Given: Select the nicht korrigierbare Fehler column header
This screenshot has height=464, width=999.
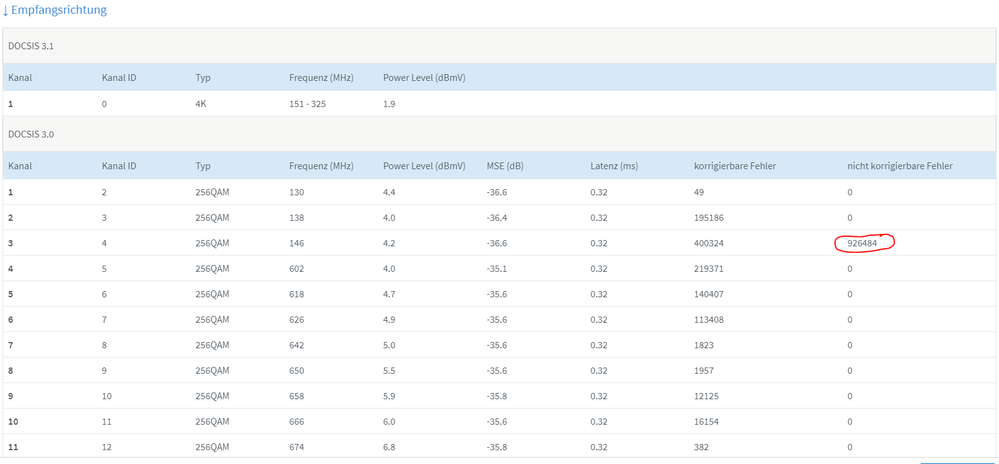Looking at the screenshot, I should (899, 166).
